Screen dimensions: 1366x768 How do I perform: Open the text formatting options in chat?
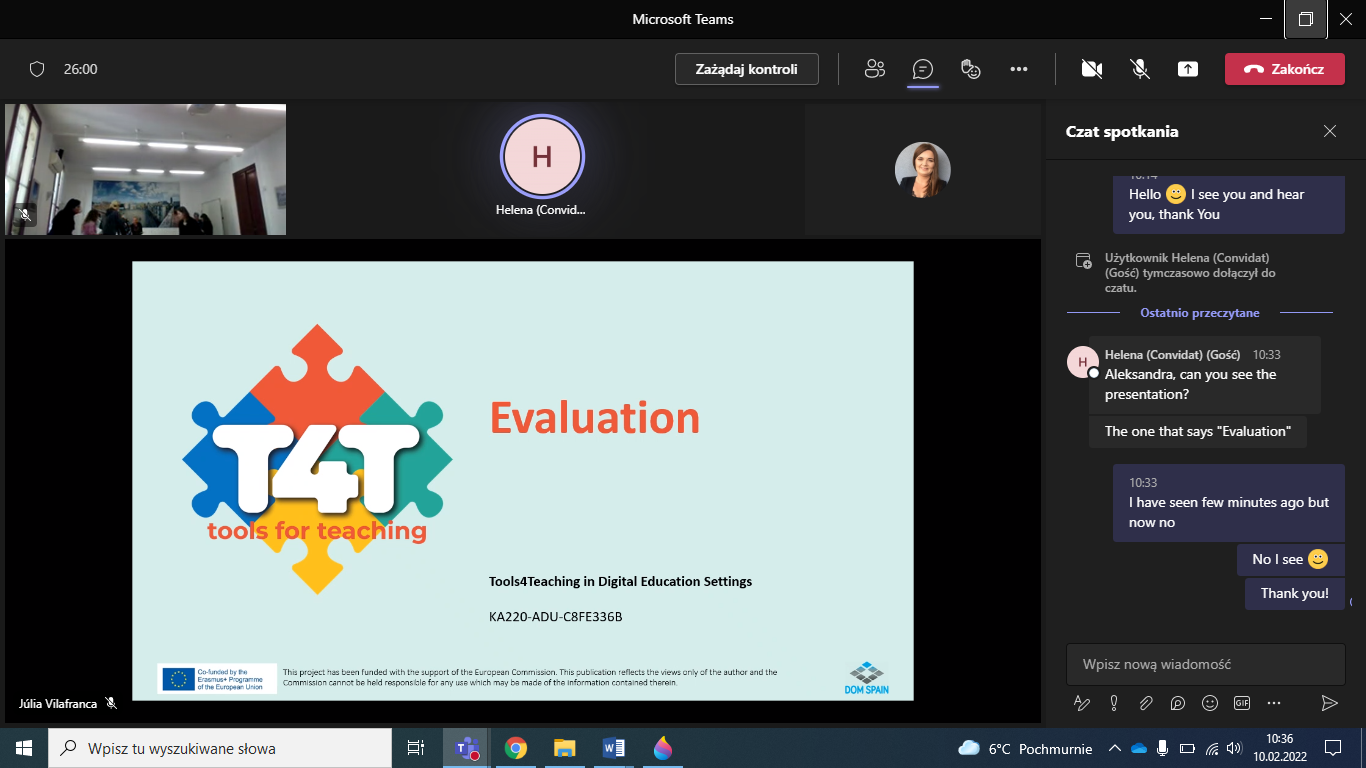pyautogui.click(x=1081, y=703)
